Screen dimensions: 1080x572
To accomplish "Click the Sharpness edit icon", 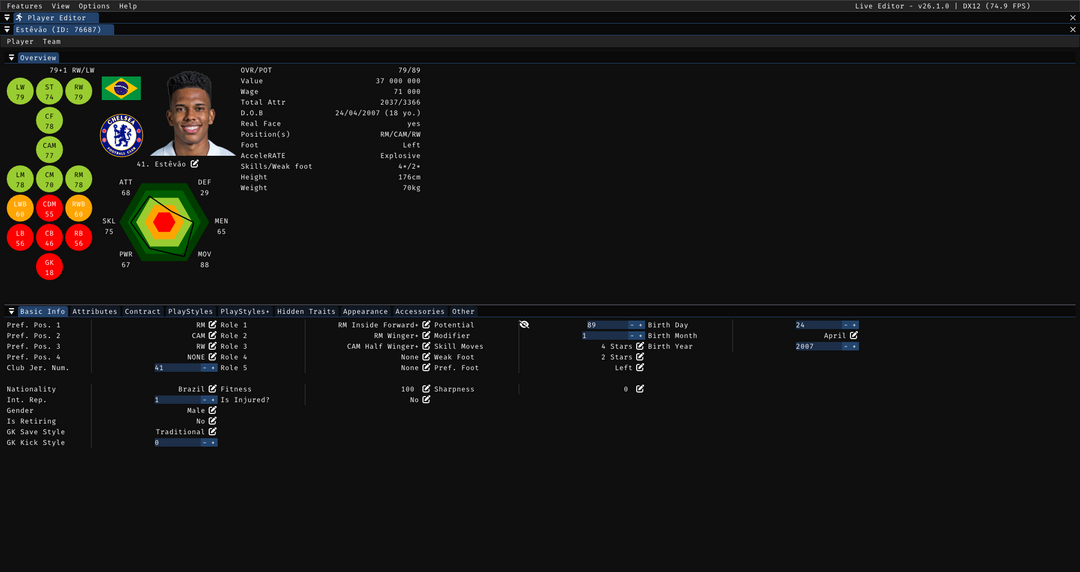I will click(x=640, y=389).
